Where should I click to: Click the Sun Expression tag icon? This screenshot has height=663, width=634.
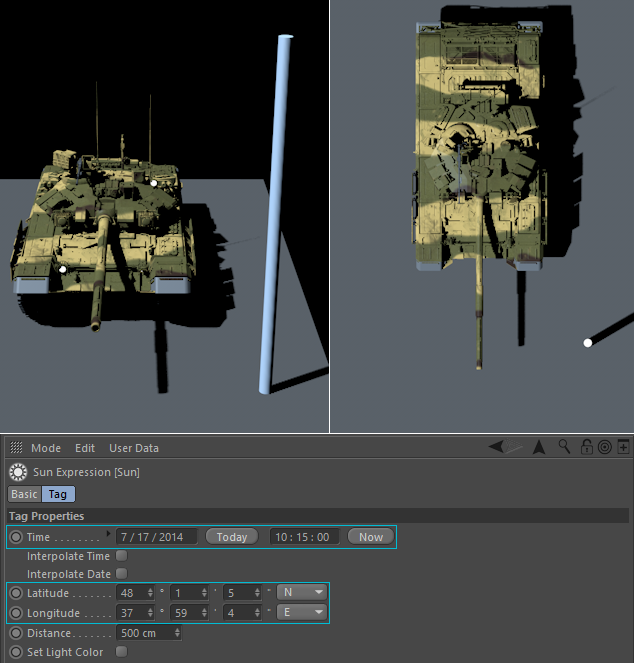(x=16, y=471)
